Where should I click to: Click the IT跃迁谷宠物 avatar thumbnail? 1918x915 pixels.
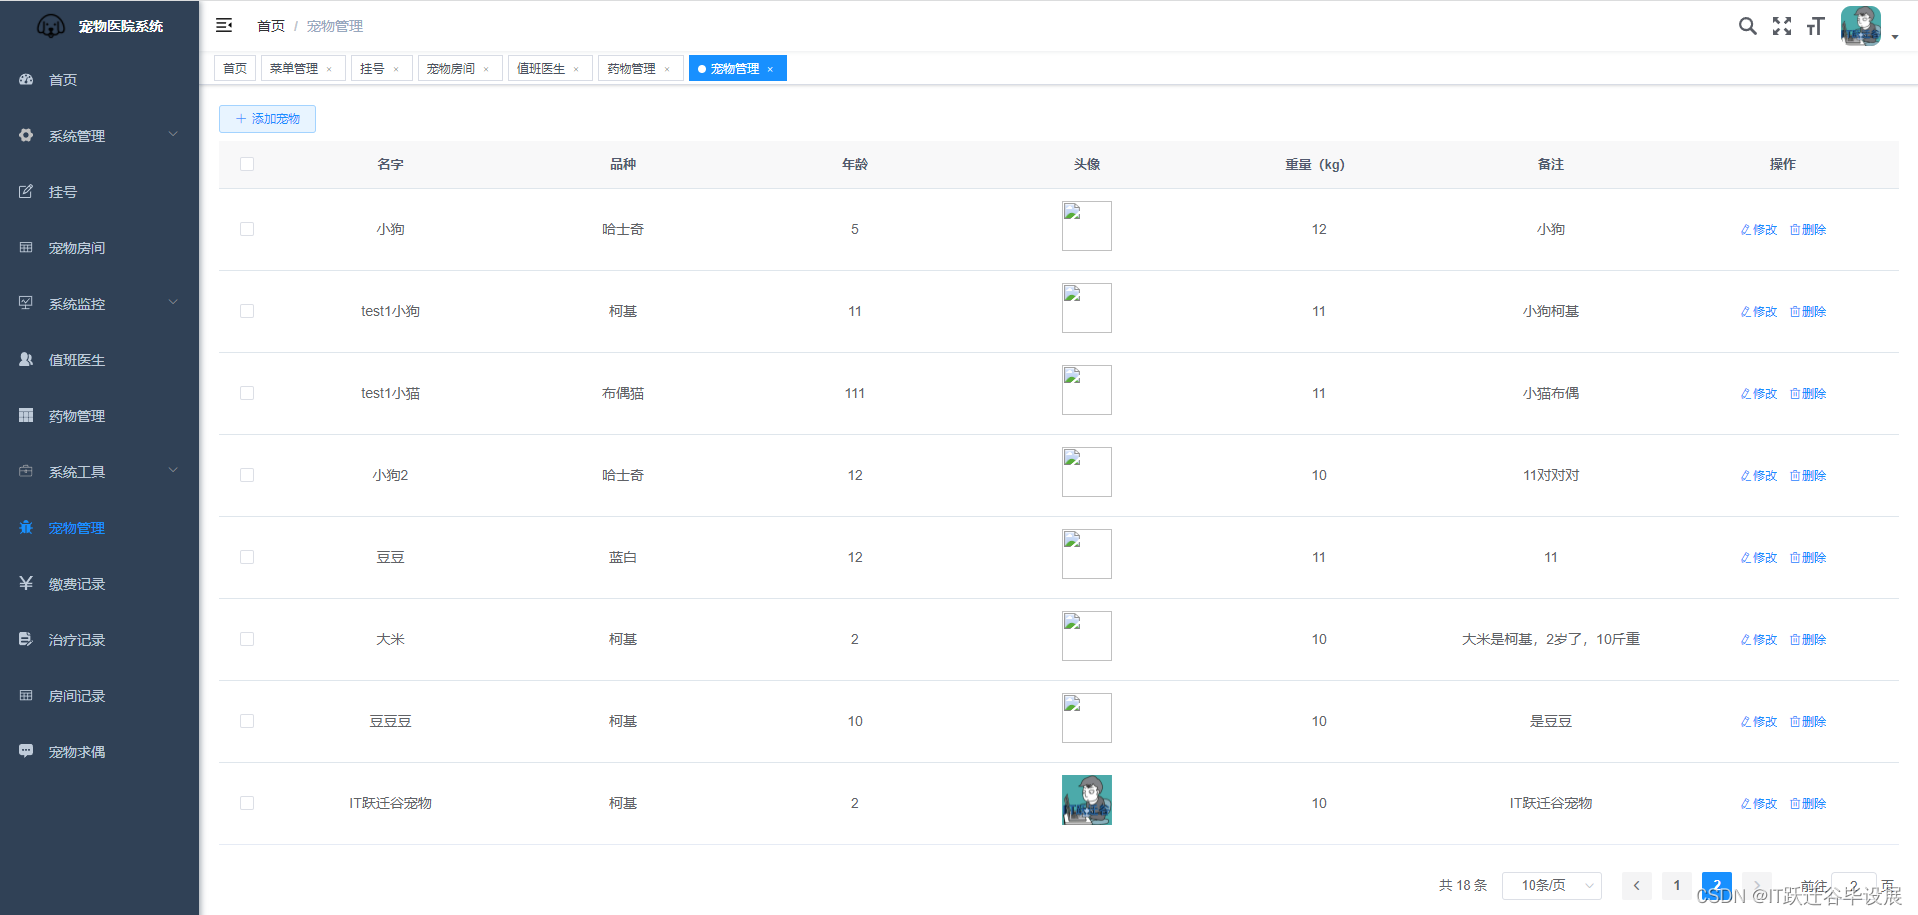pos(1086,800)
